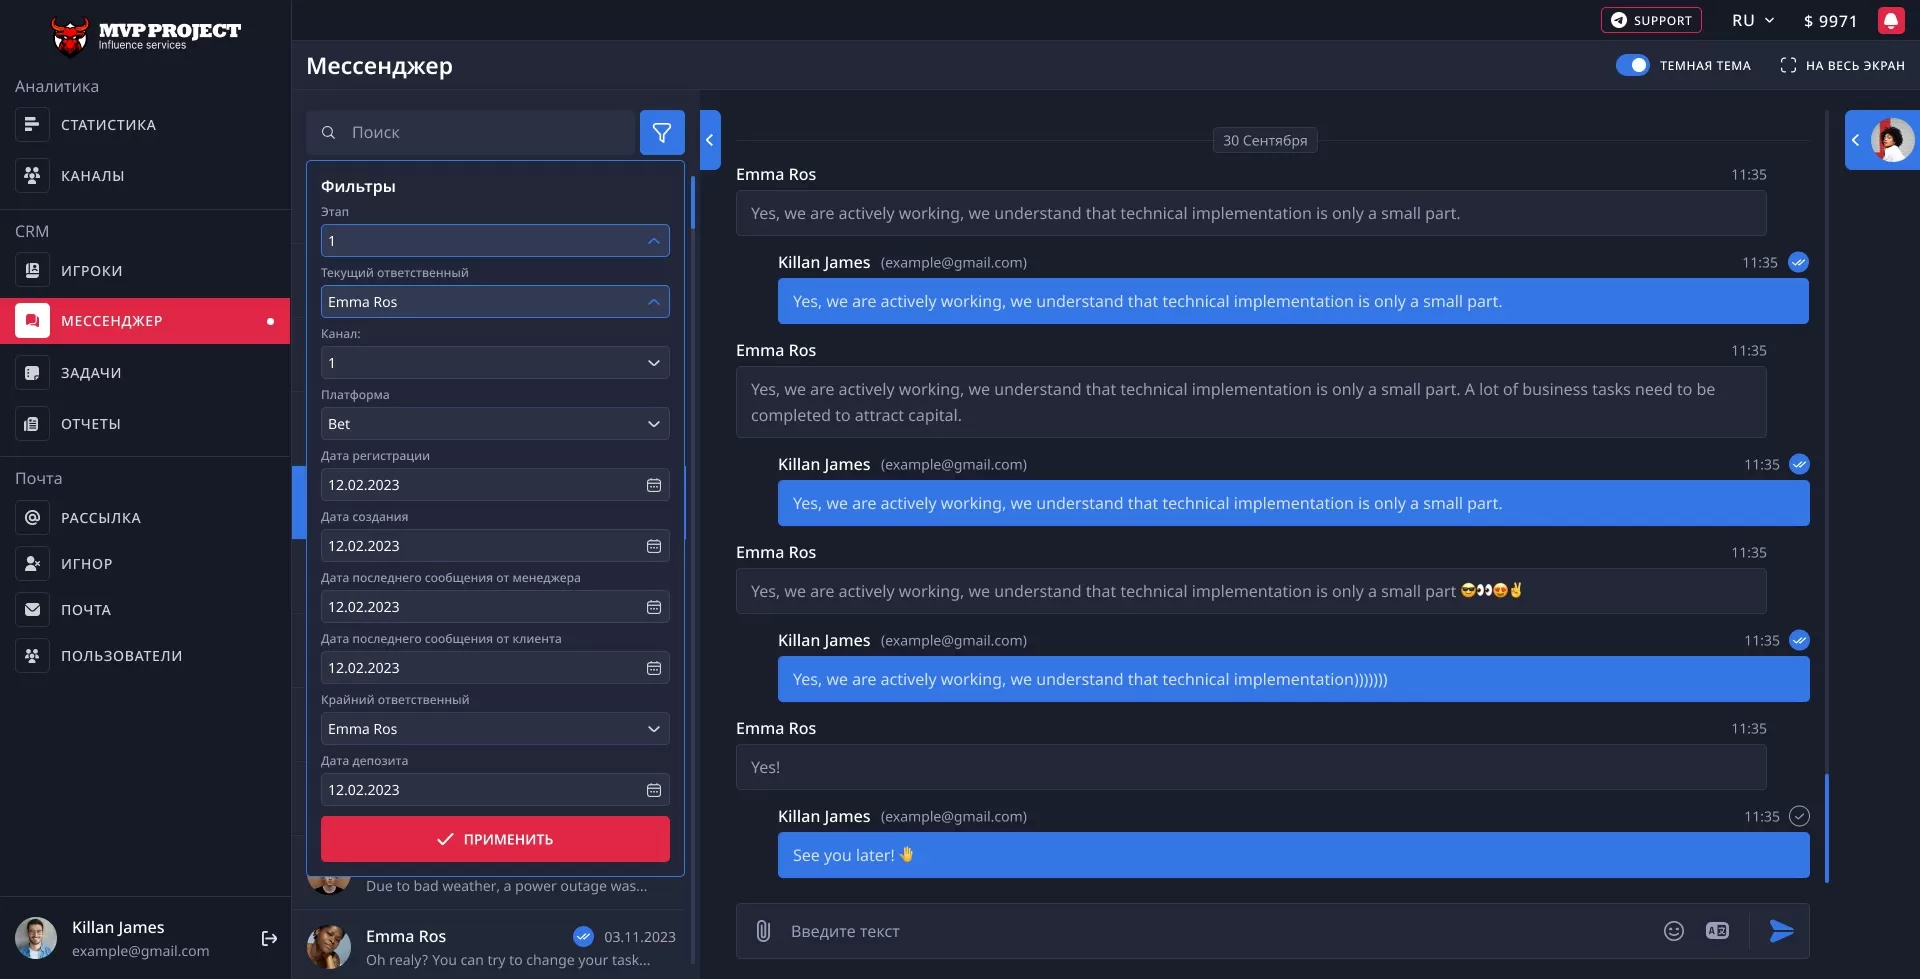Go to Статистика in sidebar
This screenshot has width=1920, height=979.
(108, 125)
